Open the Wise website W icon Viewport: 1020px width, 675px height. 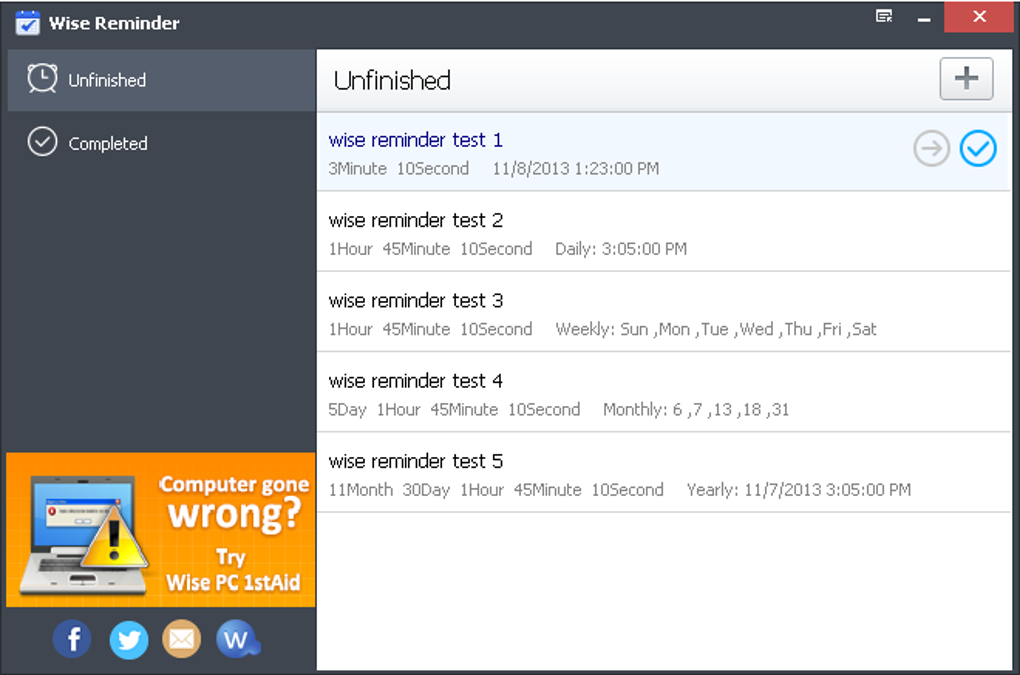237,639
